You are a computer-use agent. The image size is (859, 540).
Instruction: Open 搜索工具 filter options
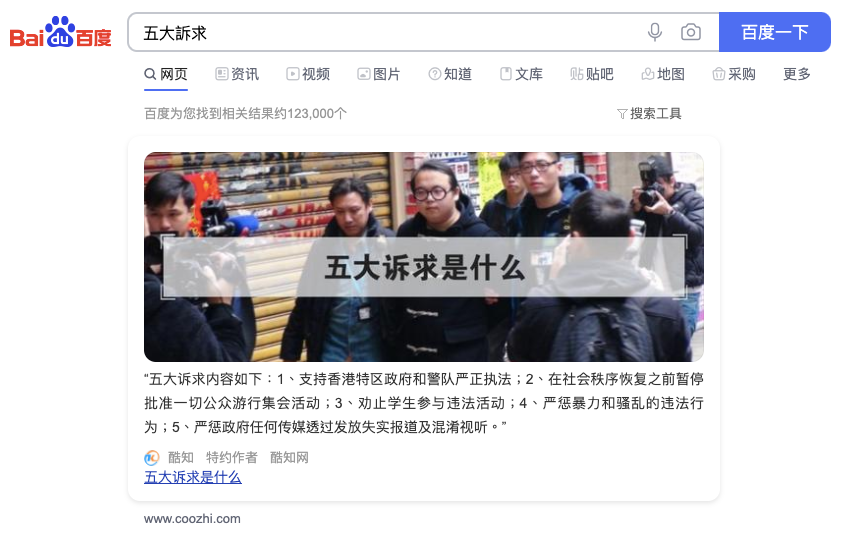649,113
